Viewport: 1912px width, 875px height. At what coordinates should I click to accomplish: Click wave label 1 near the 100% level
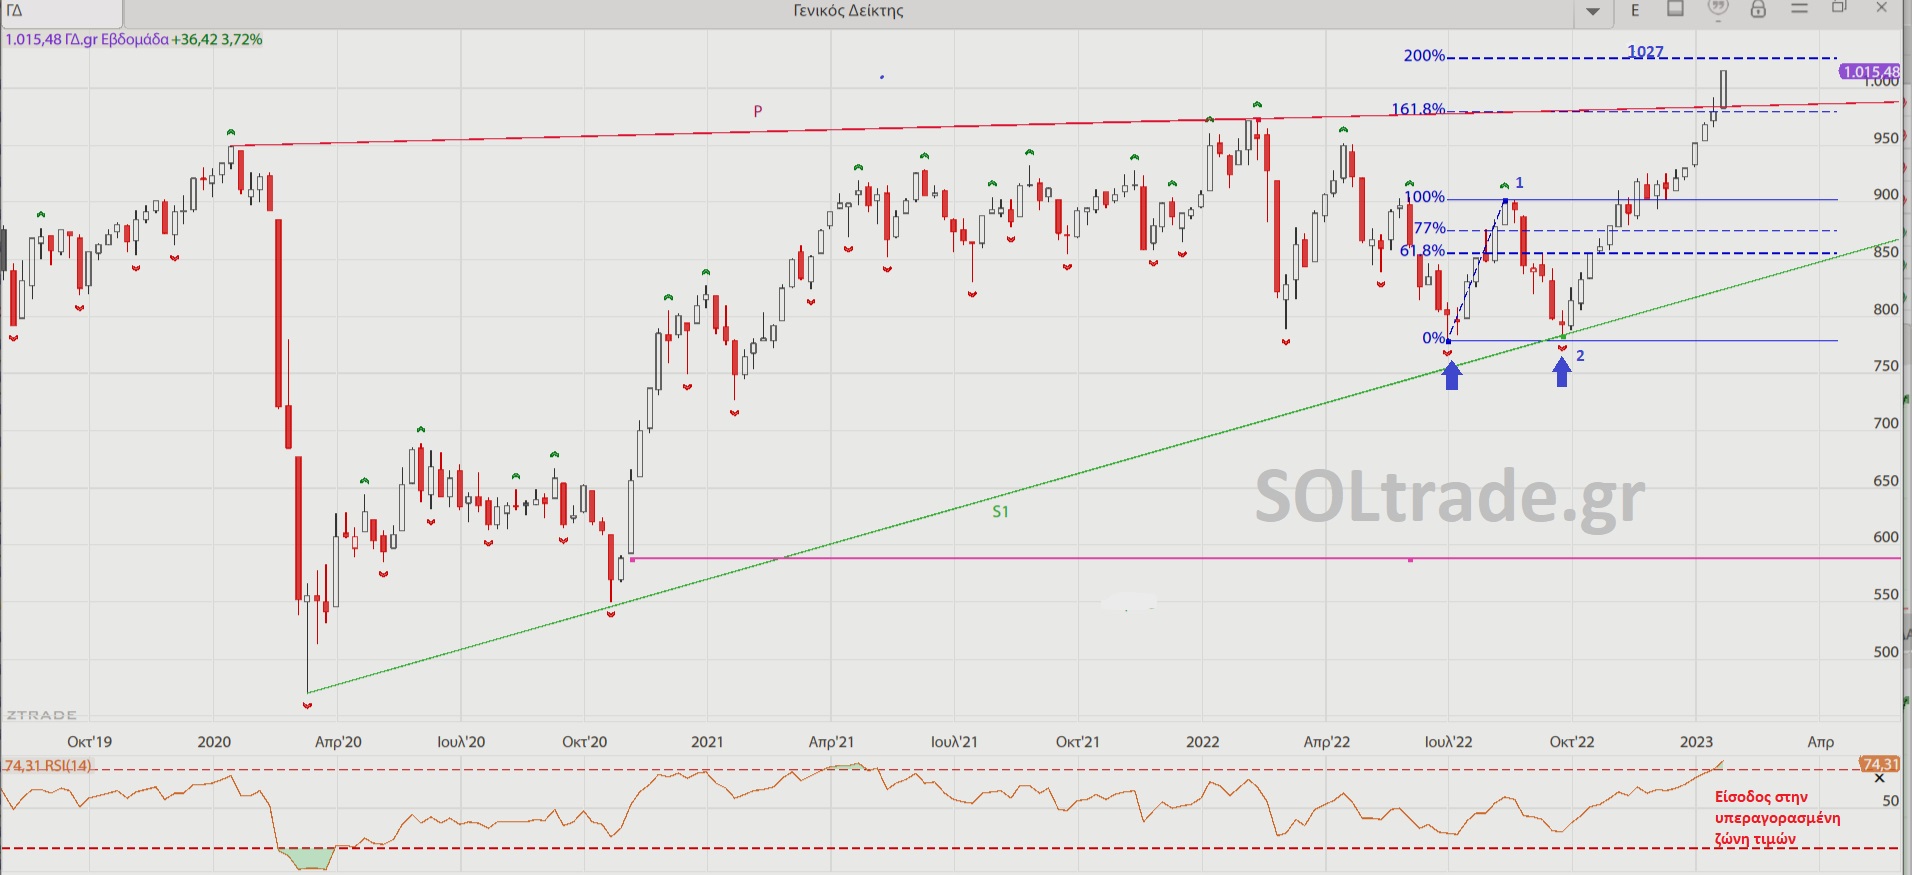(x=1519, y=183)
